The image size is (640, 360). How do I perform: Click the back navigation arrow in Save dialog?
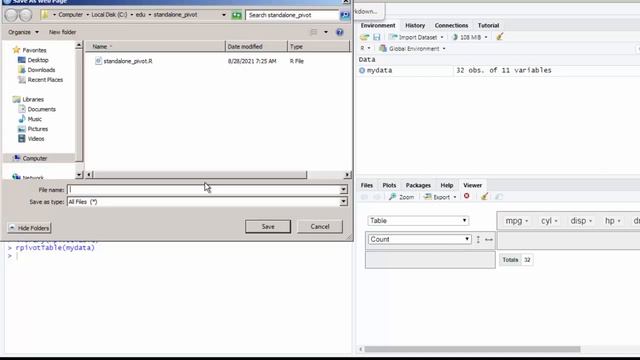click(11, 15)
